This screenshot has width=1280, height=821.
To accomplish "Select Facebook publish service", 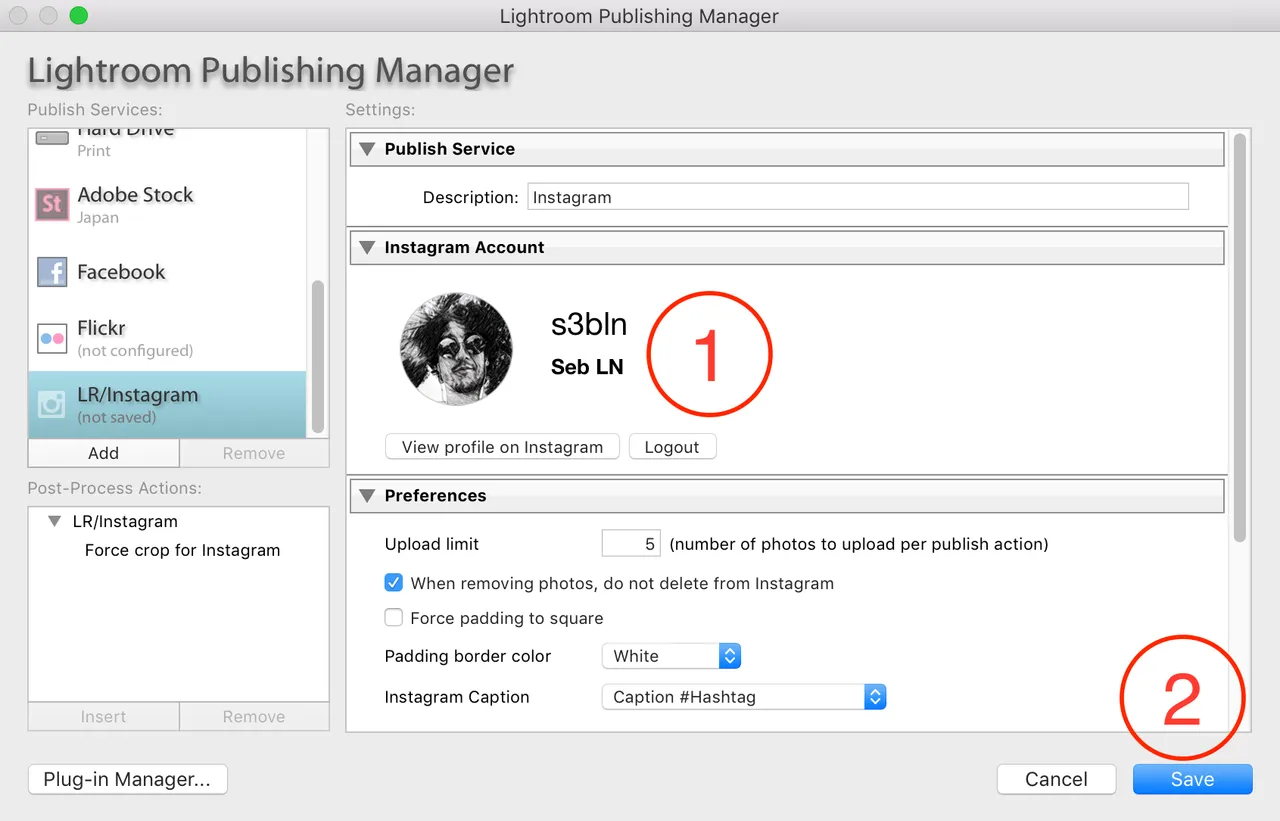I will (x=167, y=272).
